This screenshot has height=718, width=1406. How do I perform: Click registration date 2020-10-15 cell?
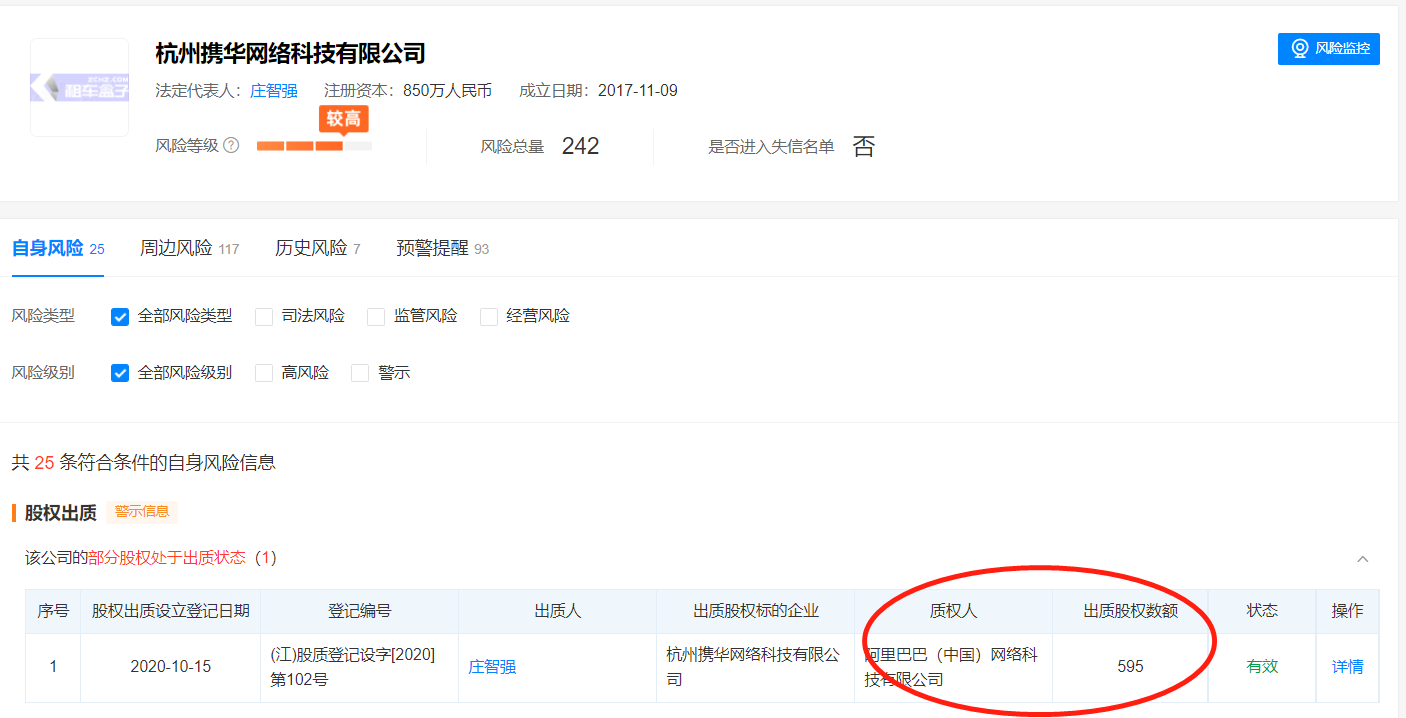[170, 667]
